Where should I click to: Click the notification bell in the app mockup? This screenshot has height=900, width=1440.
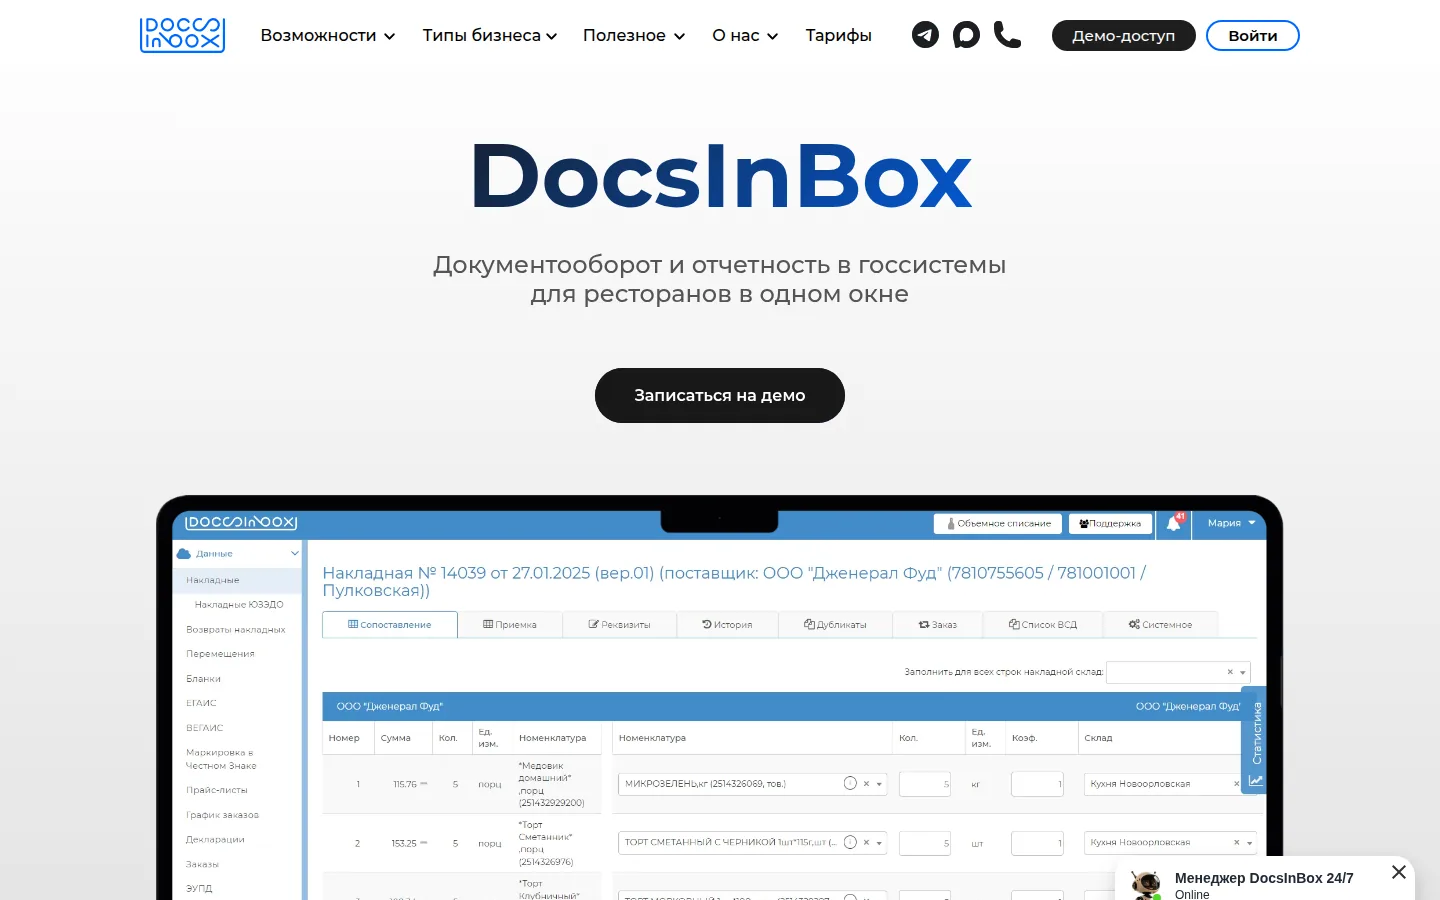pos(1174,523)
